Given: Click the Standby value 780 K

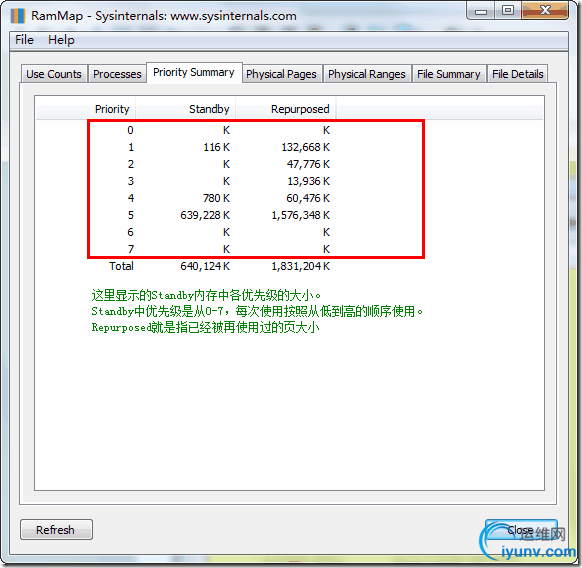Looking at the screenshot, I should (x=217, y=198).
